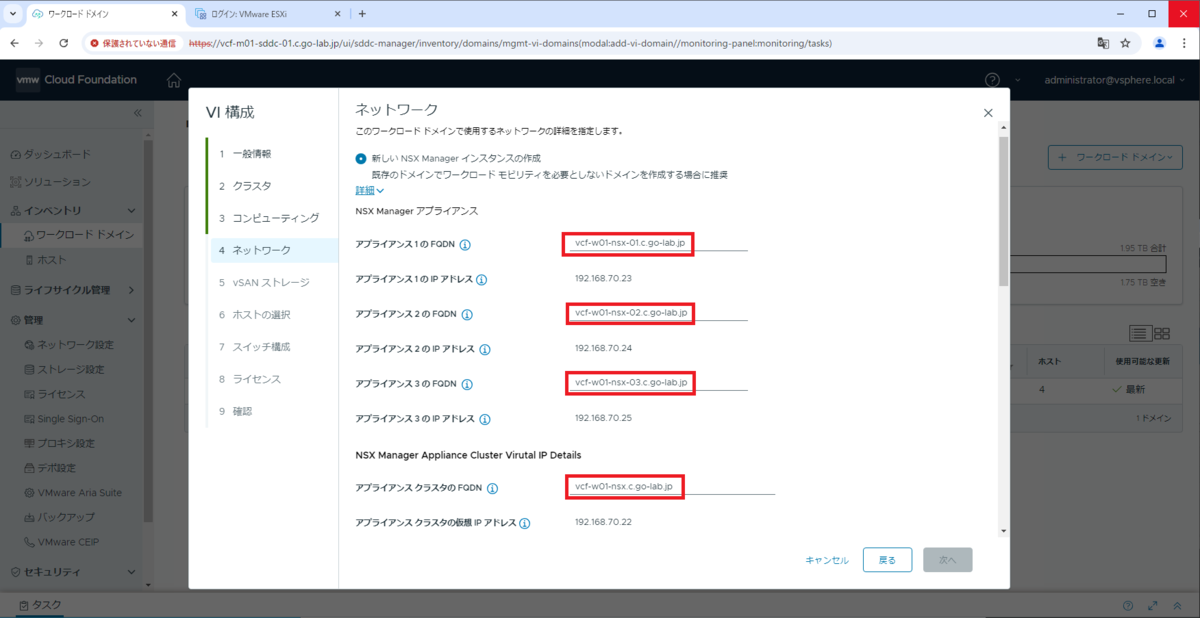Open info icon for アプライアンス クラスタの FQDN
1200x618 pixels.
pyautogui.click(x=492, y=489)
